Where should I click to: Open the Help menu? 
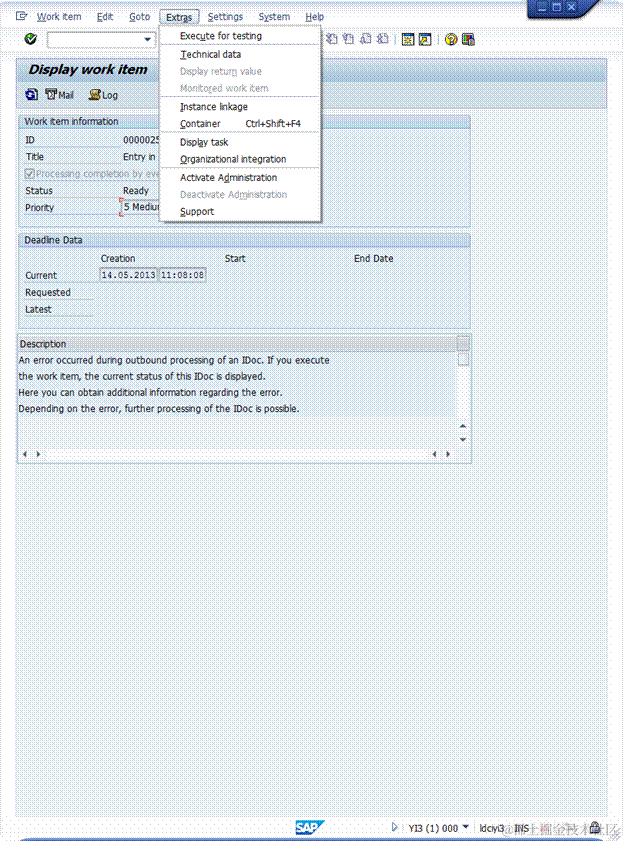[x=315, y=17]
